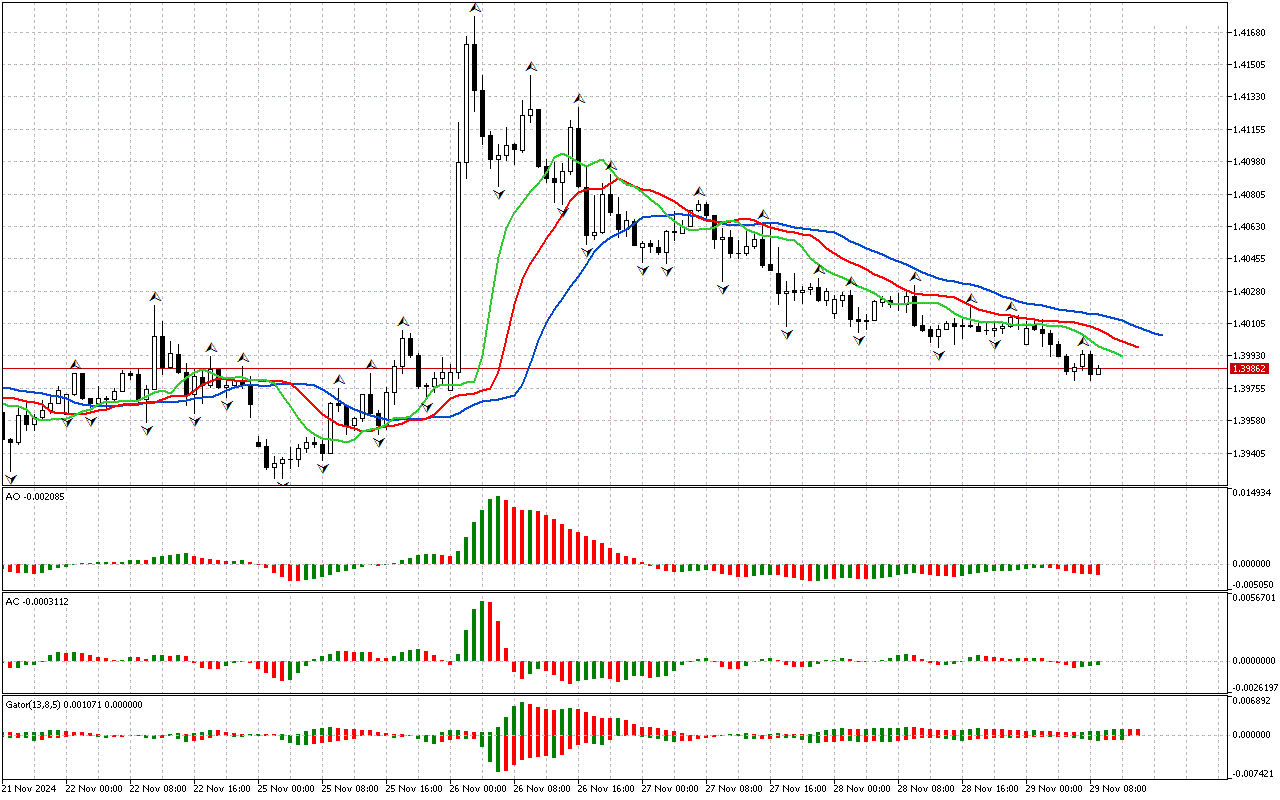The image size is (1280, 800).
Task: Click the 25 Nov 16:00 time label
Action: tap(416, 789)
